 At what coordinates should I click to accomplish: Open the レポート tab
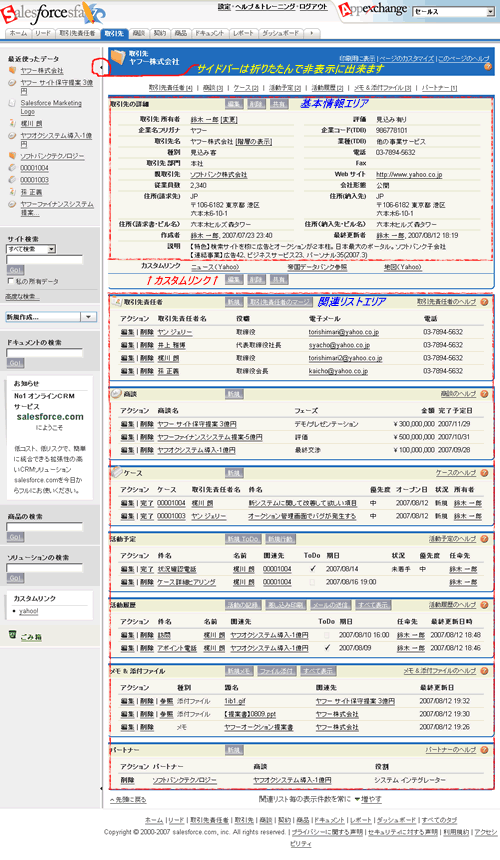point(243,33)
